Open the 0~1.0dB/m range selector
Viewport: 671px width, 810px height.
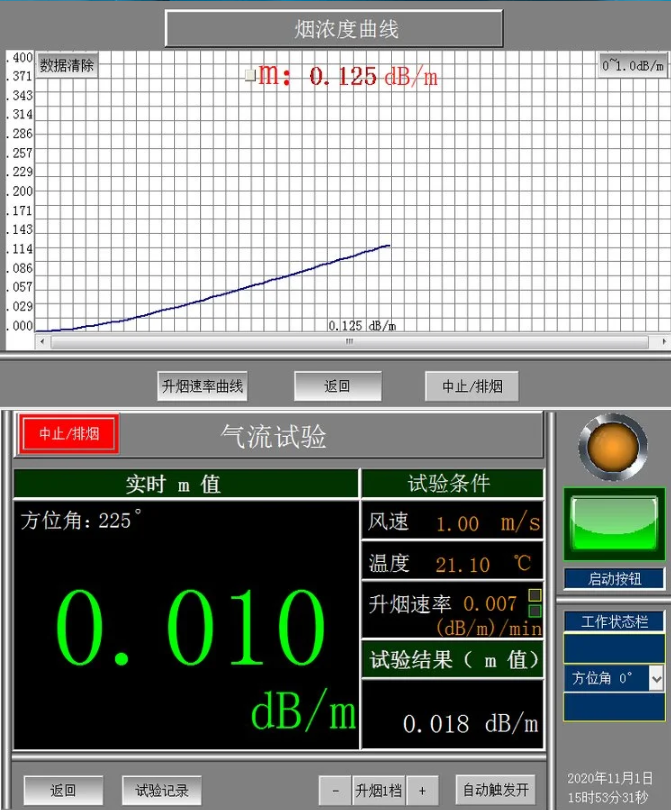(632, 66)
